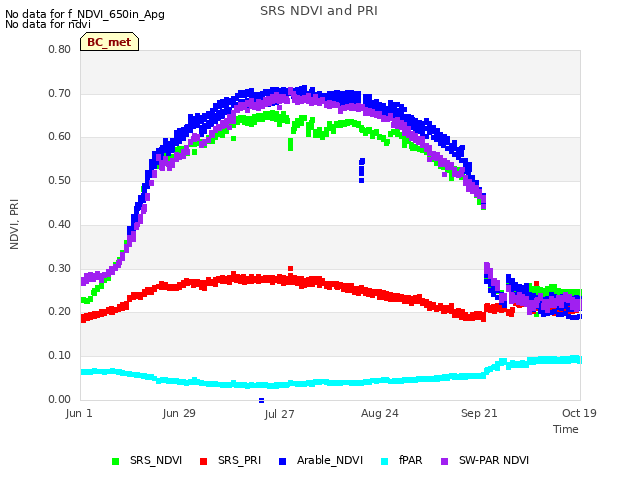
Task: Click the green SRS_NDVI legend swatch
Action: pos(116,461)
